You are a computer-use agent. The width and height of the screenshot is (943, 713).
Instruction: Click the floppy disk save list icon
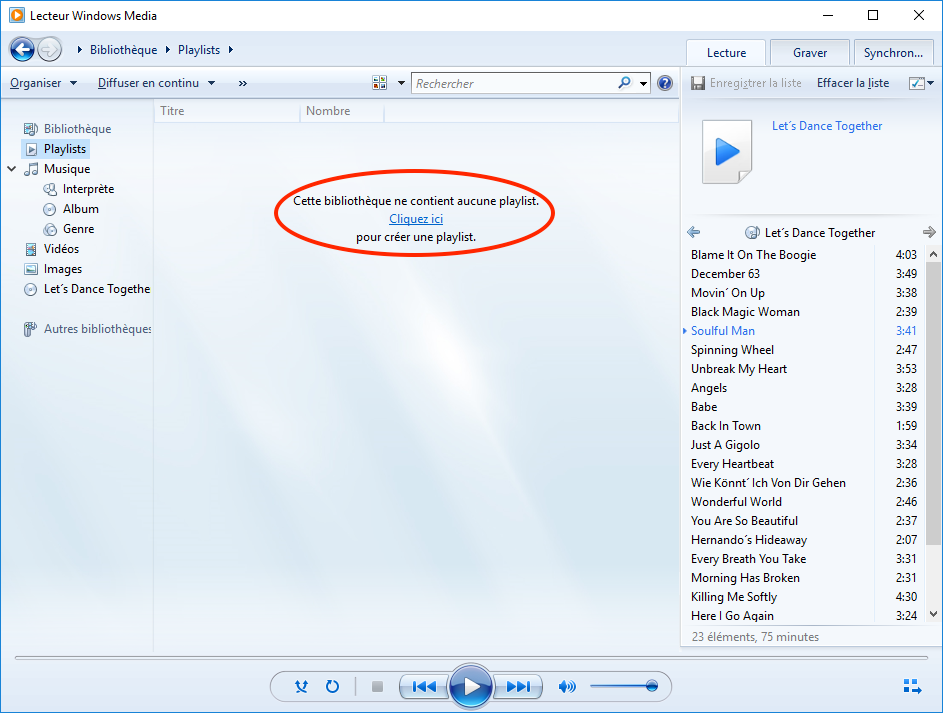pos(698,83)
